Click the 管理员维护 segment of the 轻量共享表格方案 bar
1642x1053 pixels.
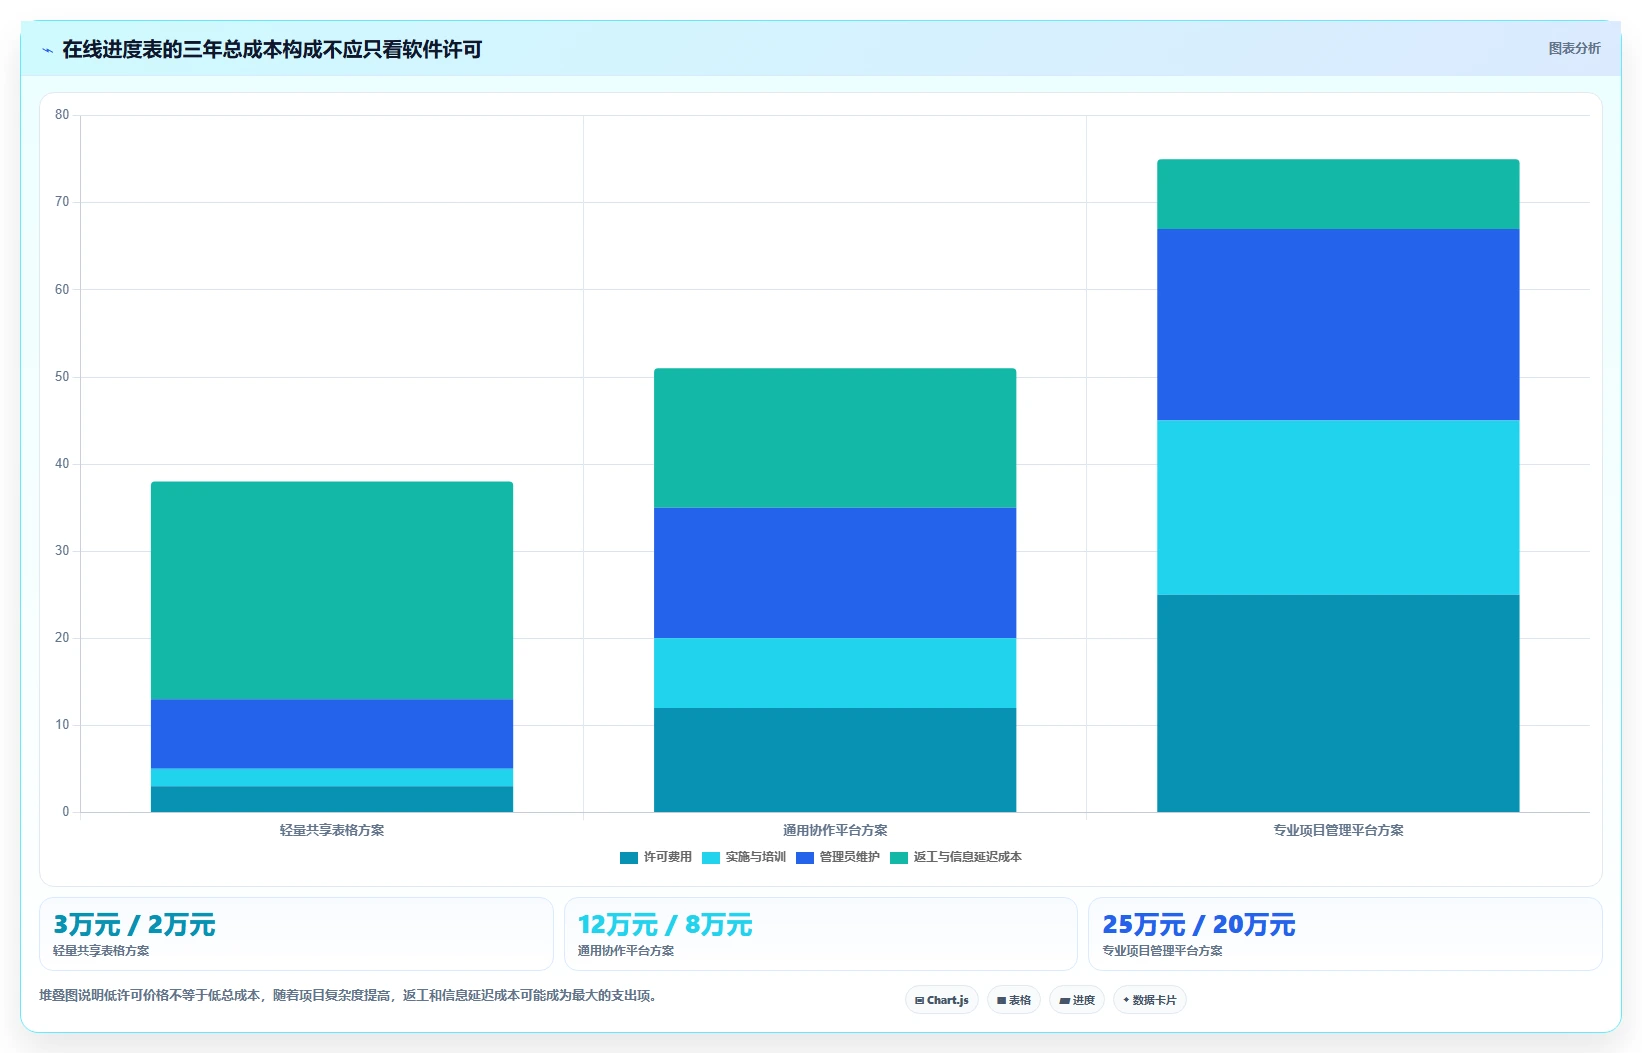[x=332, y=734]
